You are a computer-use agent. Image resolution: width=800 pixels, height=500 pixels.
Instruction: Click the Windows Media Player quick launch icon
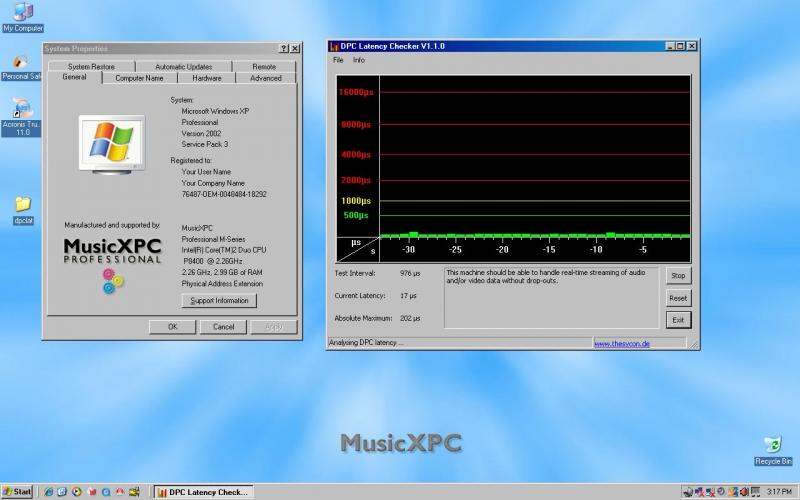[x=77, y=492]
